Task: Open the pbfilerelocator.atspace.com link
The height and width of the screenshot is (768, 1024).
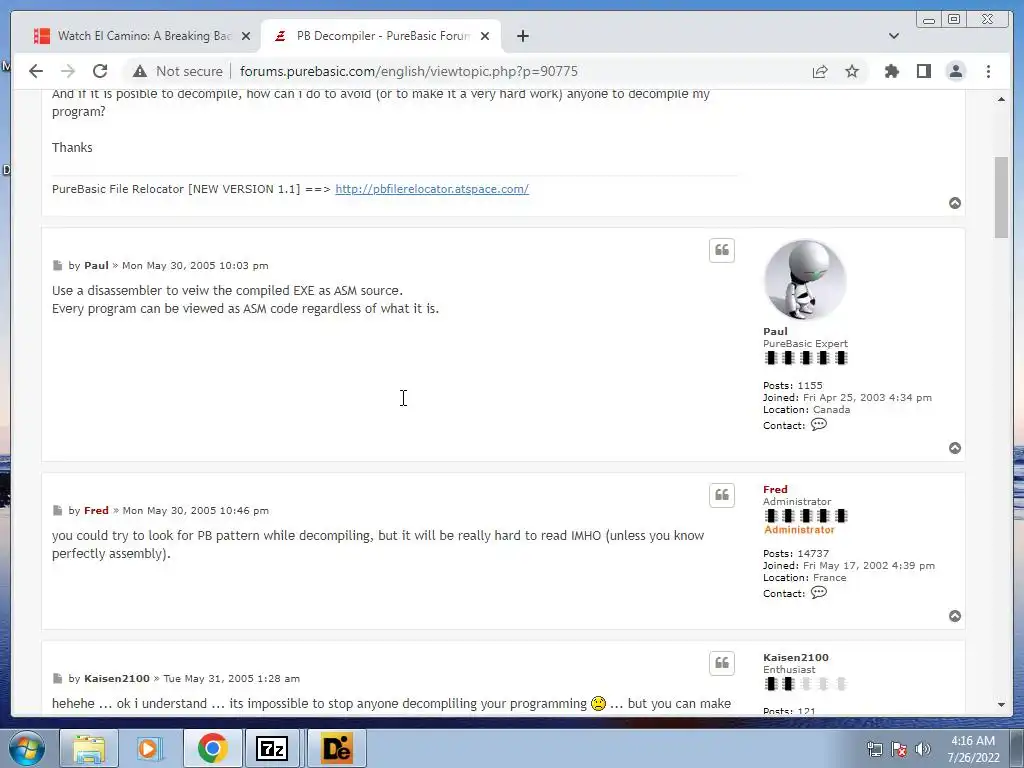Action: point(432,189)
